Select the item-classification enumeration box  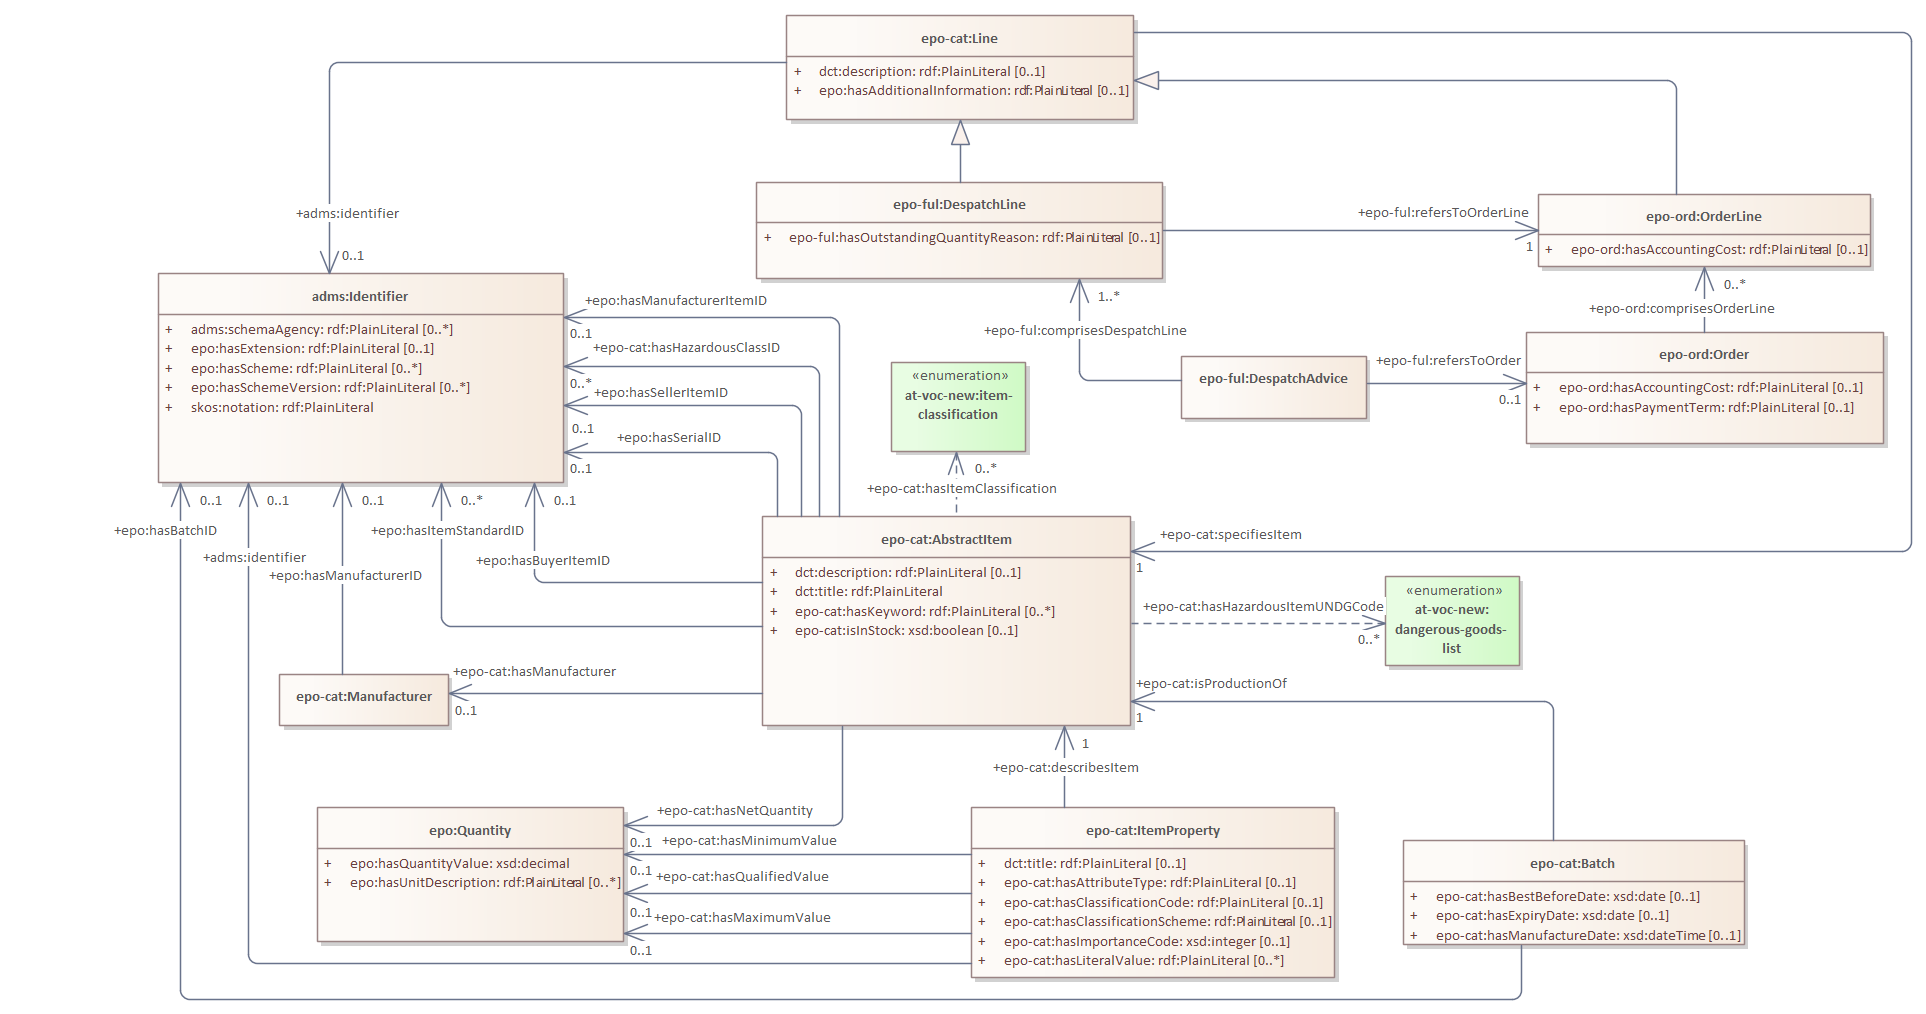(x=958, y=405)
